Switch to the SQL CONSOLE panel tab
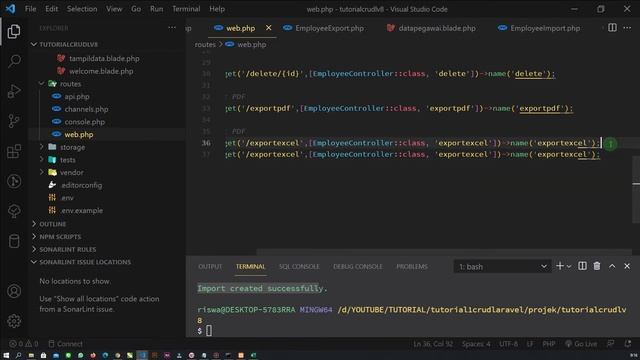640x360 pixels. click(299, 267)
